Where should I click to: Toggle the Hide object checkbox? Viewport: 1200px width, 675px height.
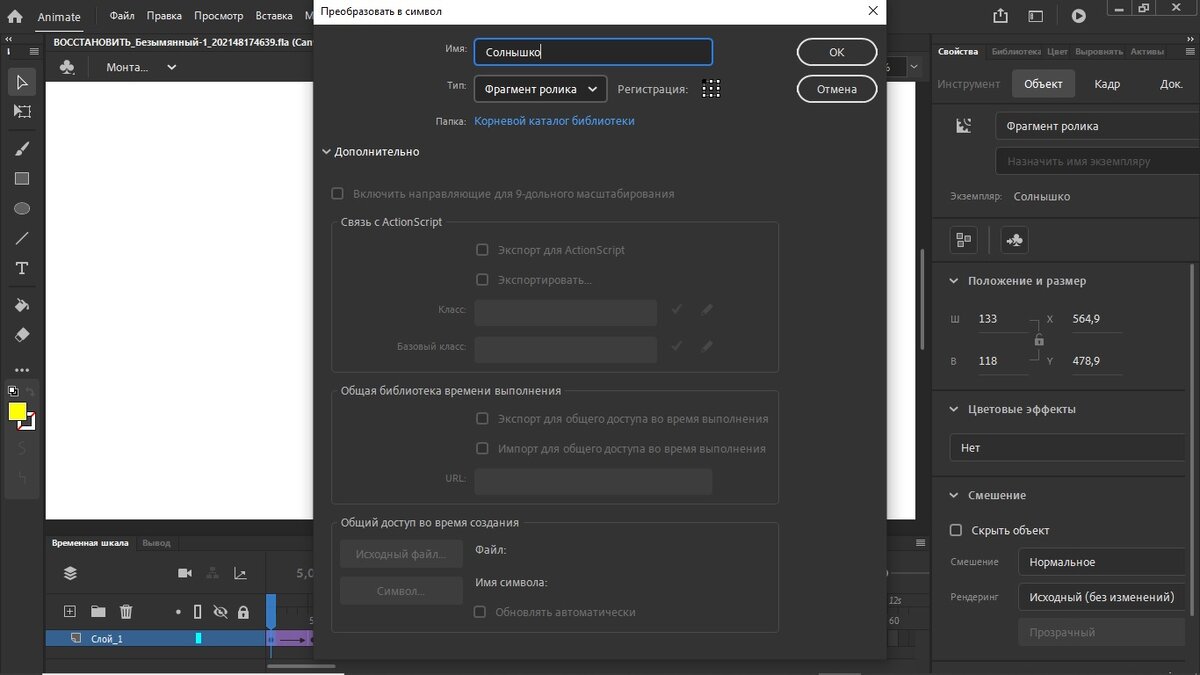(x=956, y=530)
